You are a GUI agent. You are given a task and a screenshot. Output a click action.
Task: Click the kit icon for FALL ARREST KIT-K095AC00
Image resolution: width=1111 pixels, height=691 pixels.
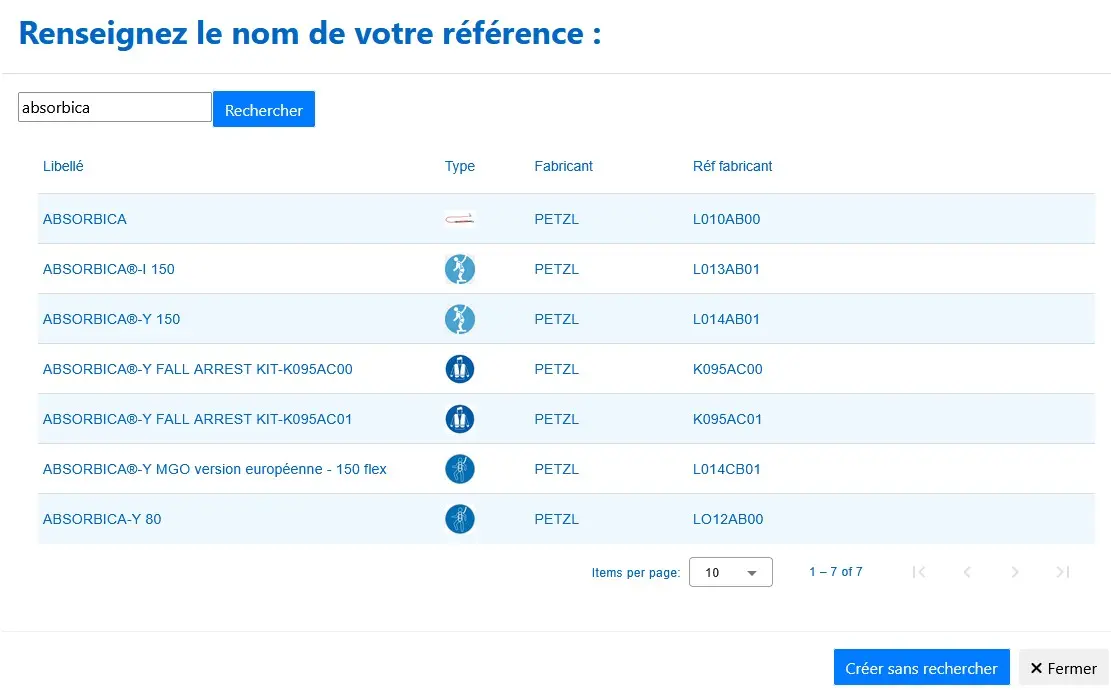(x=459, y=369)
